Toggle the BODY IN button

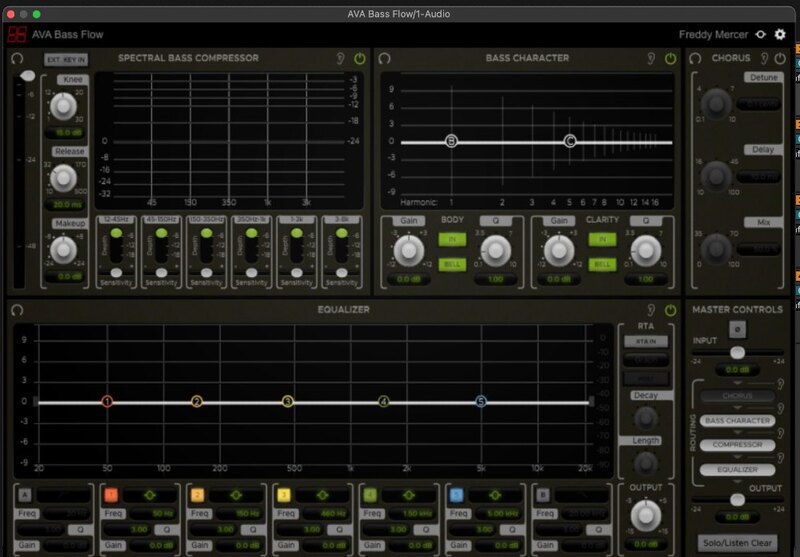coord(452,240)
